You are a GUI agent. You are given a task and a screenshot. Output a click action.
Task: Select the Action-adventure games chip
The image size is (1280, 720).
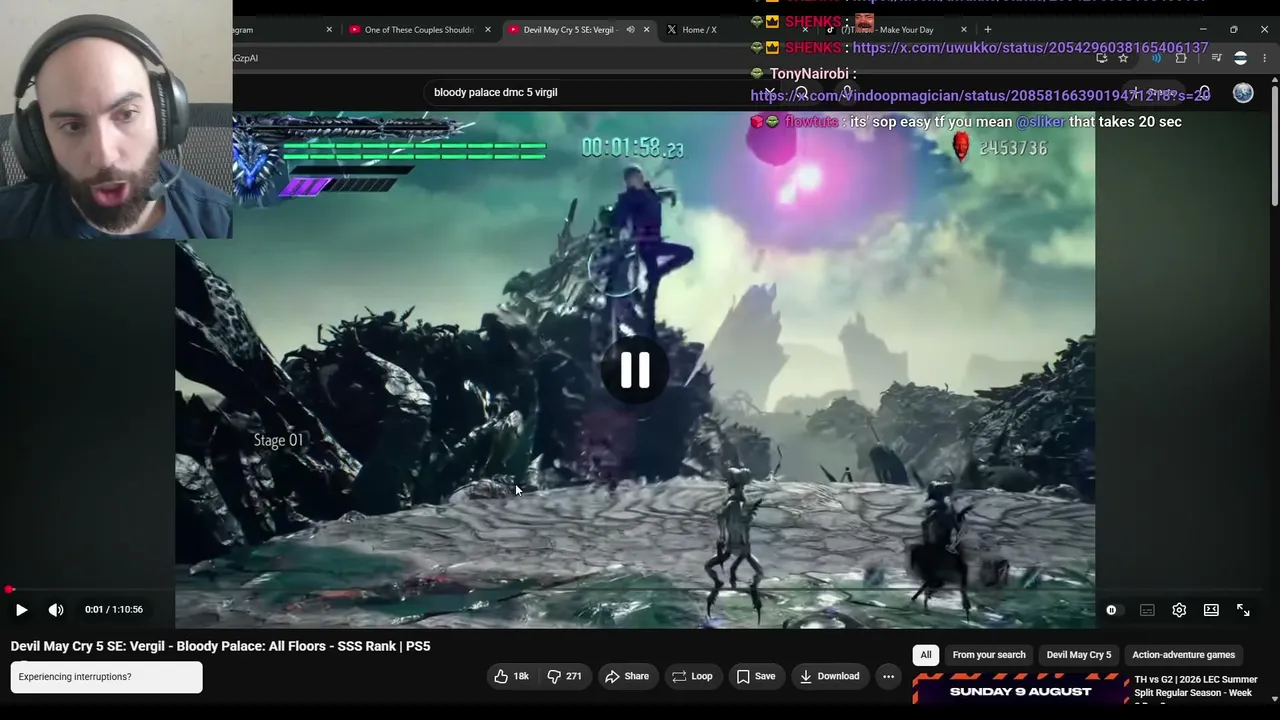[x=1184, y=655]
